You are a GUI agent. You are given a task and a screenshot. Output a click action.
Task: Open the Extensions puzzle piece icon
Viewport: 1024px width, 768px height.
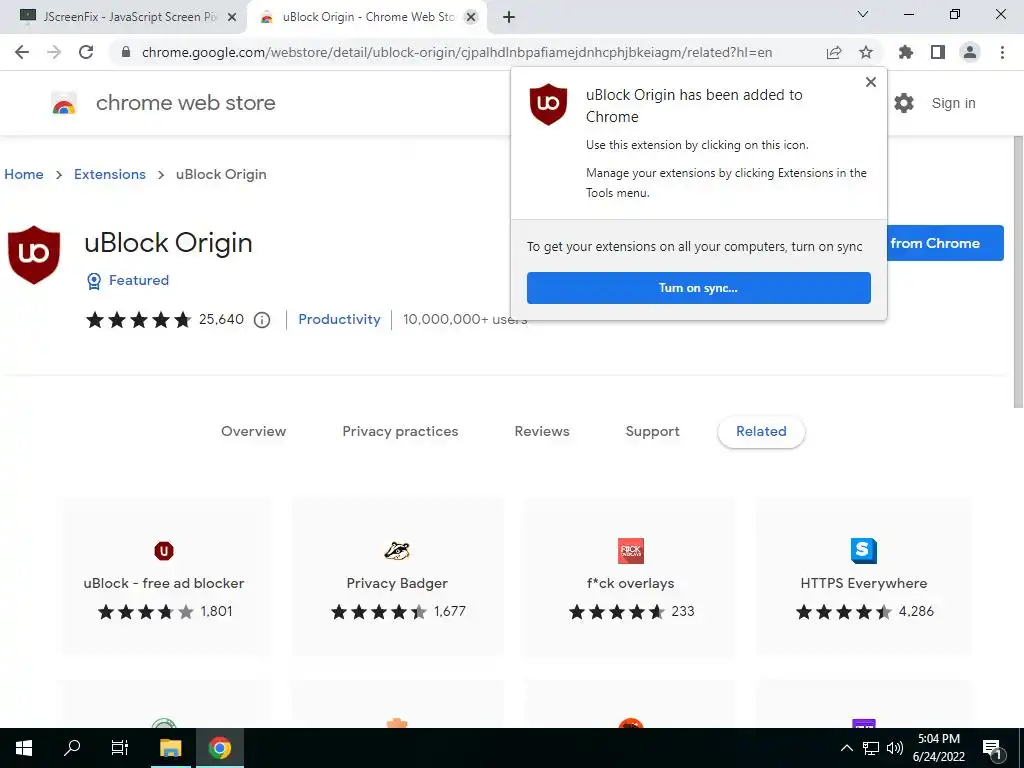coord(905,52)
